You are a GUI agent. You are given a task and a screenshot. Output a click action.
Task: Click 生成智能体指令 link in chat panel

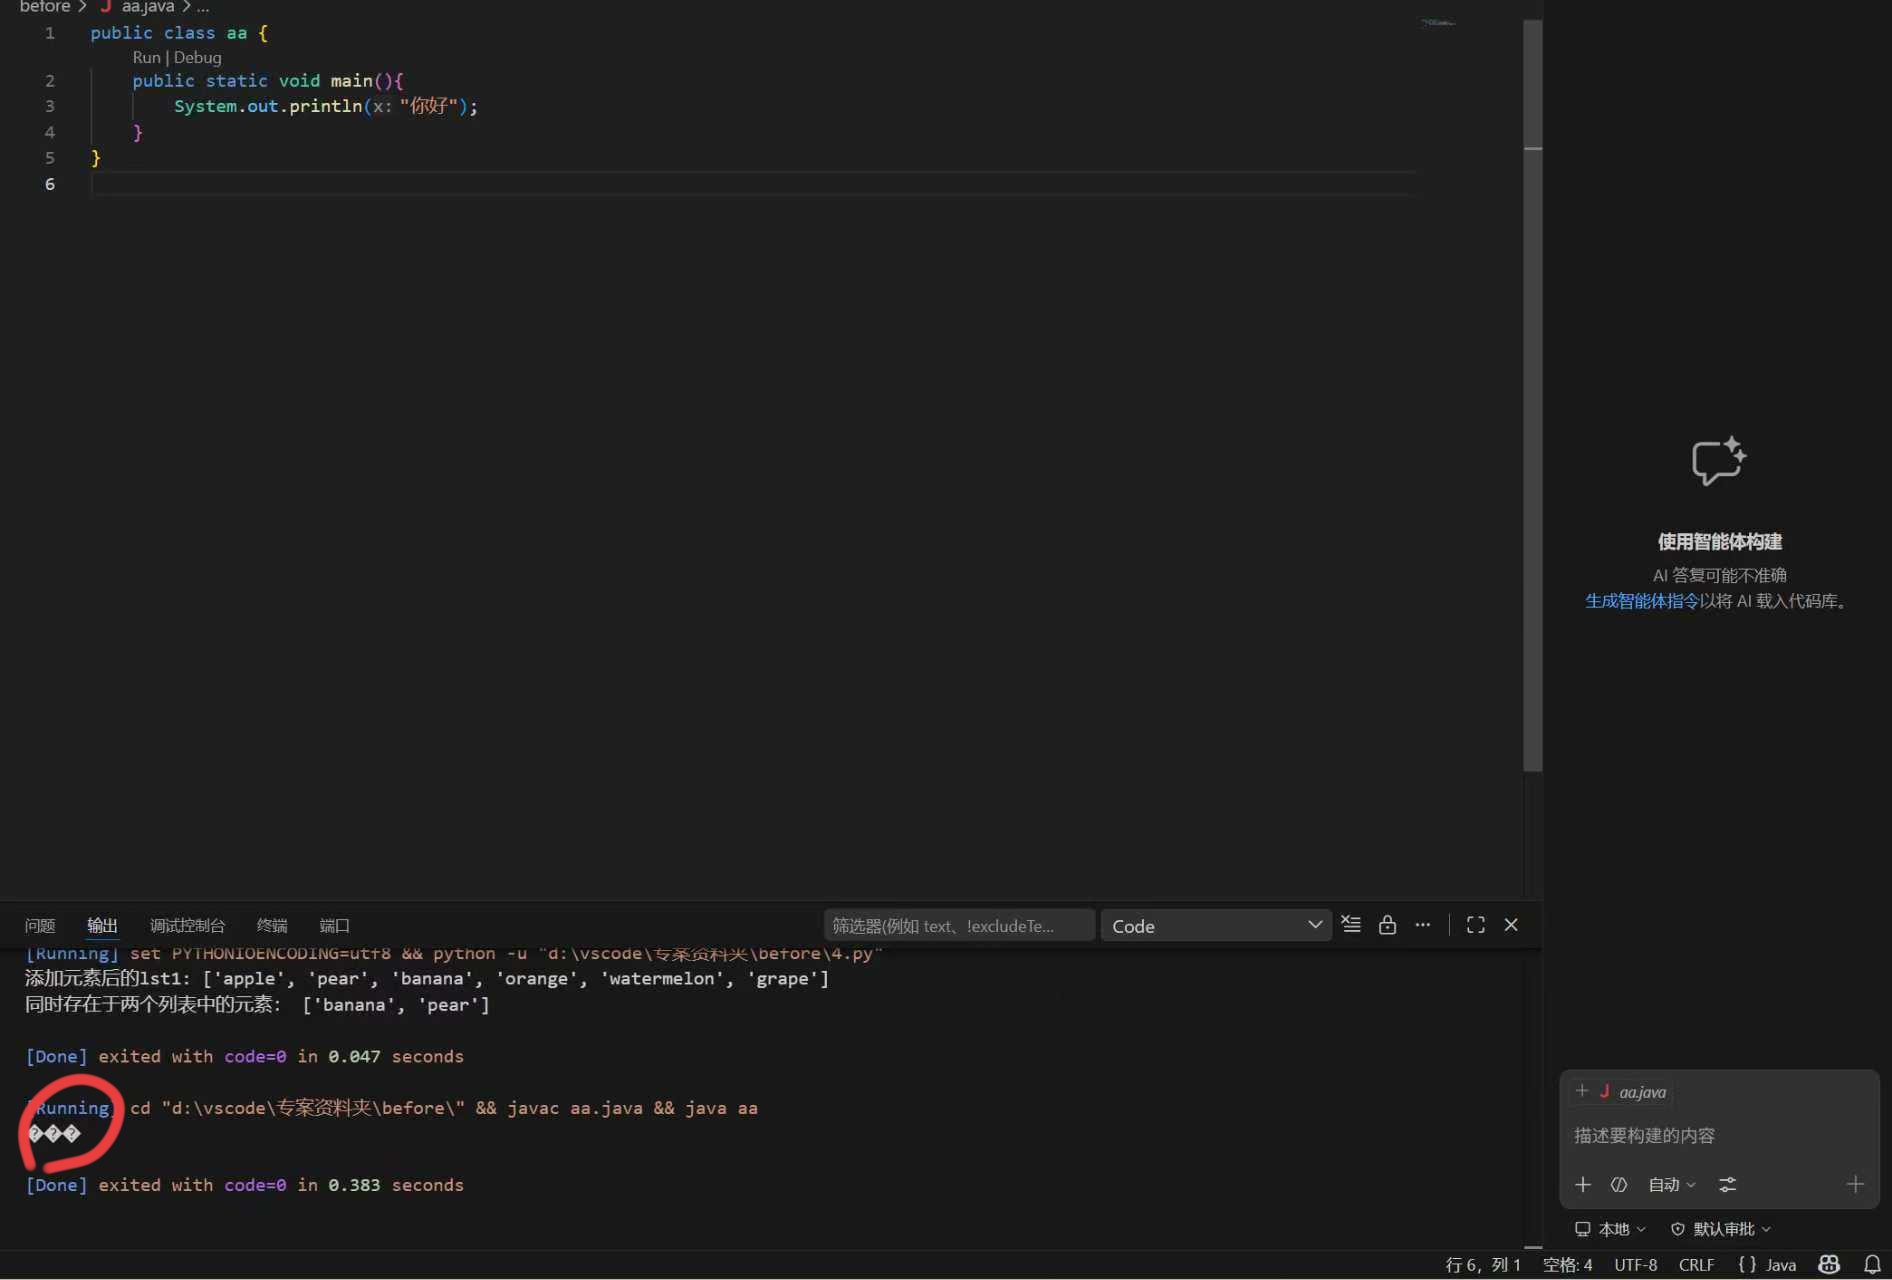(x=1642, y=601)
